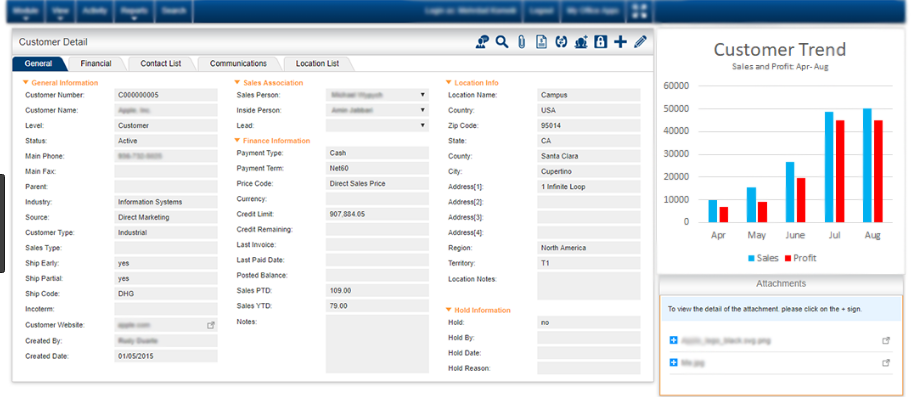Click the Profit legend red swatch

[788, 258]
